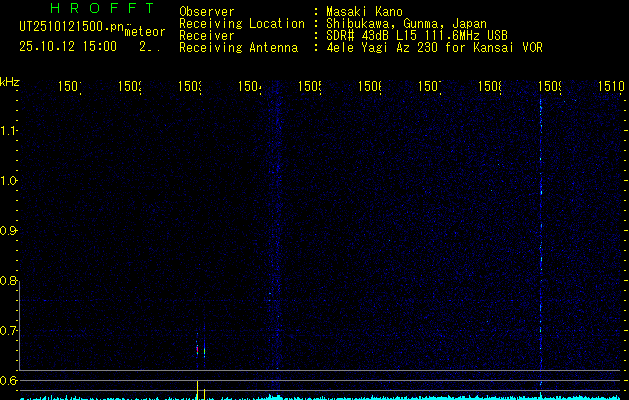Click the 1.1 kHz frequency tick label
Image resolution: width=629 pixels, height=400 pixels.
point(8,130)
